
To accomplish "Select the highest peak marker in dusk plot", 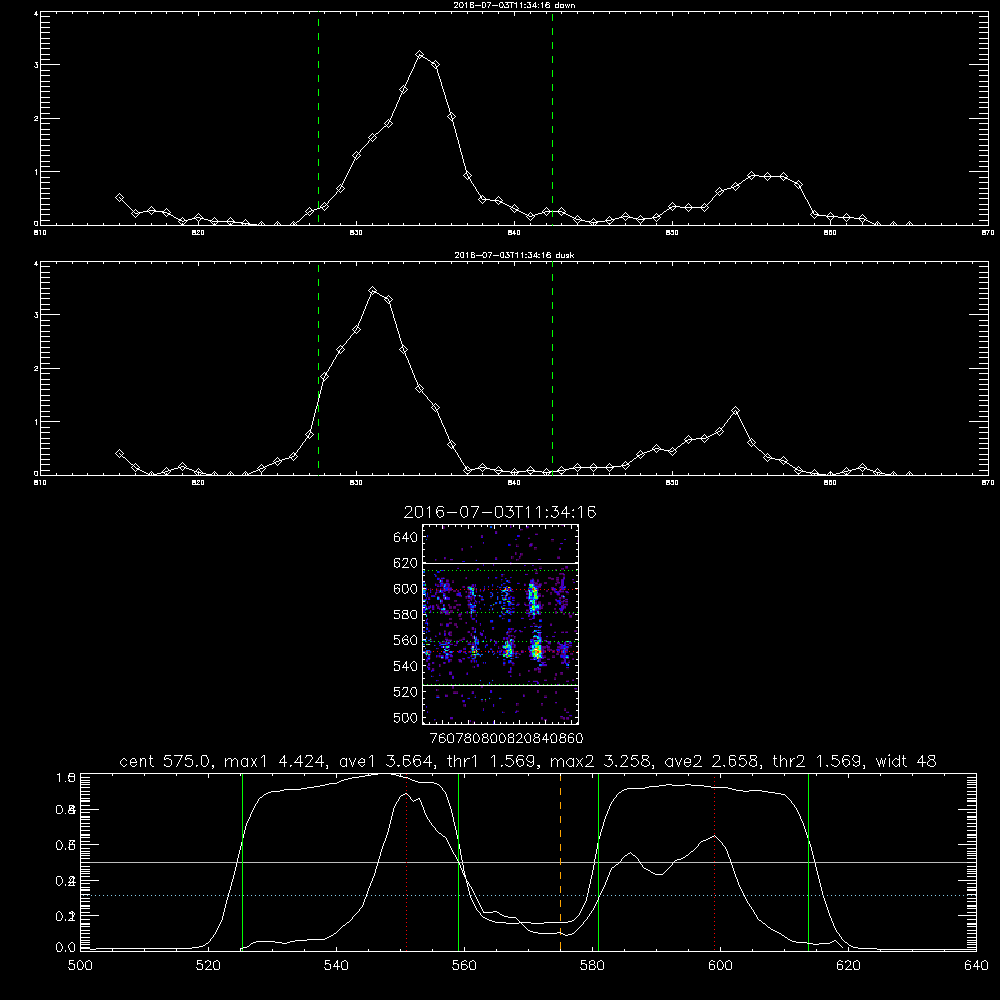I will click(x=373, y=291).
